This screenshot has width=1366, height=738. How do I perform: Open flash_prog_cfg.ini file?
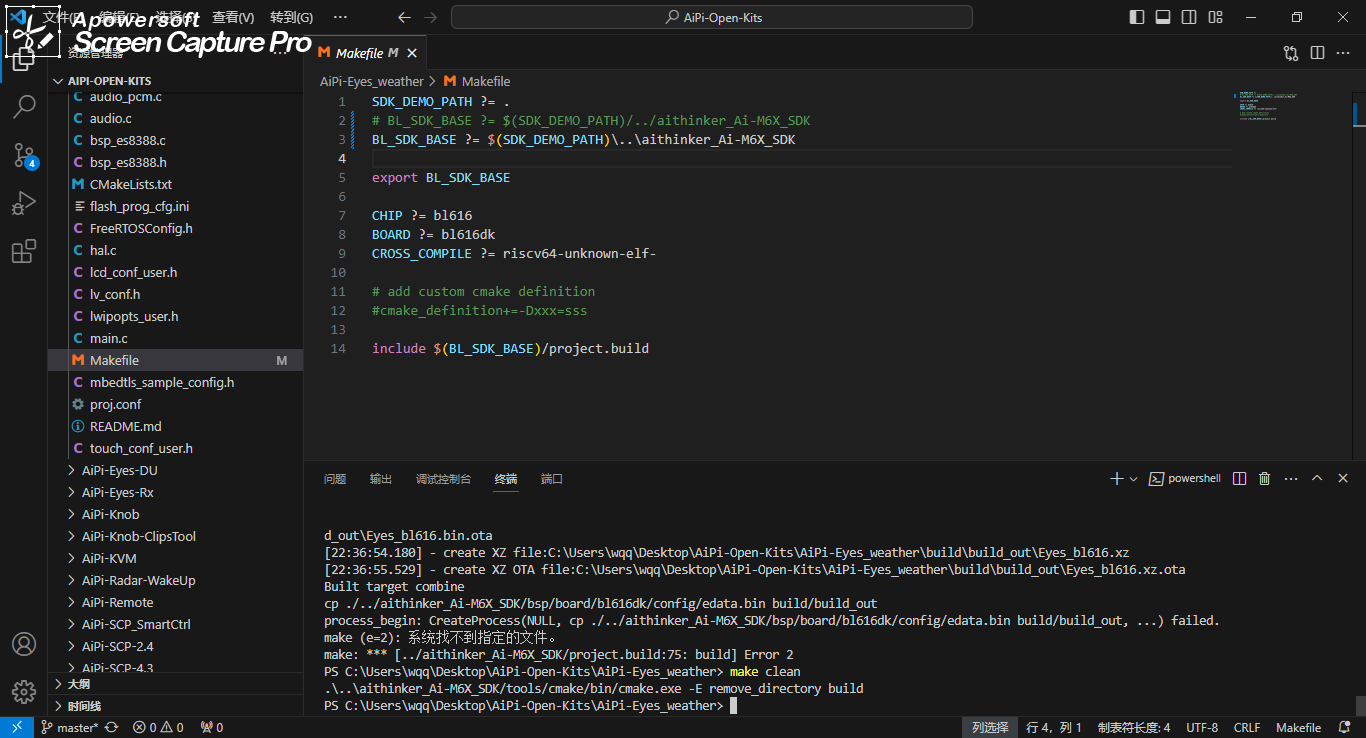[175, 206]
